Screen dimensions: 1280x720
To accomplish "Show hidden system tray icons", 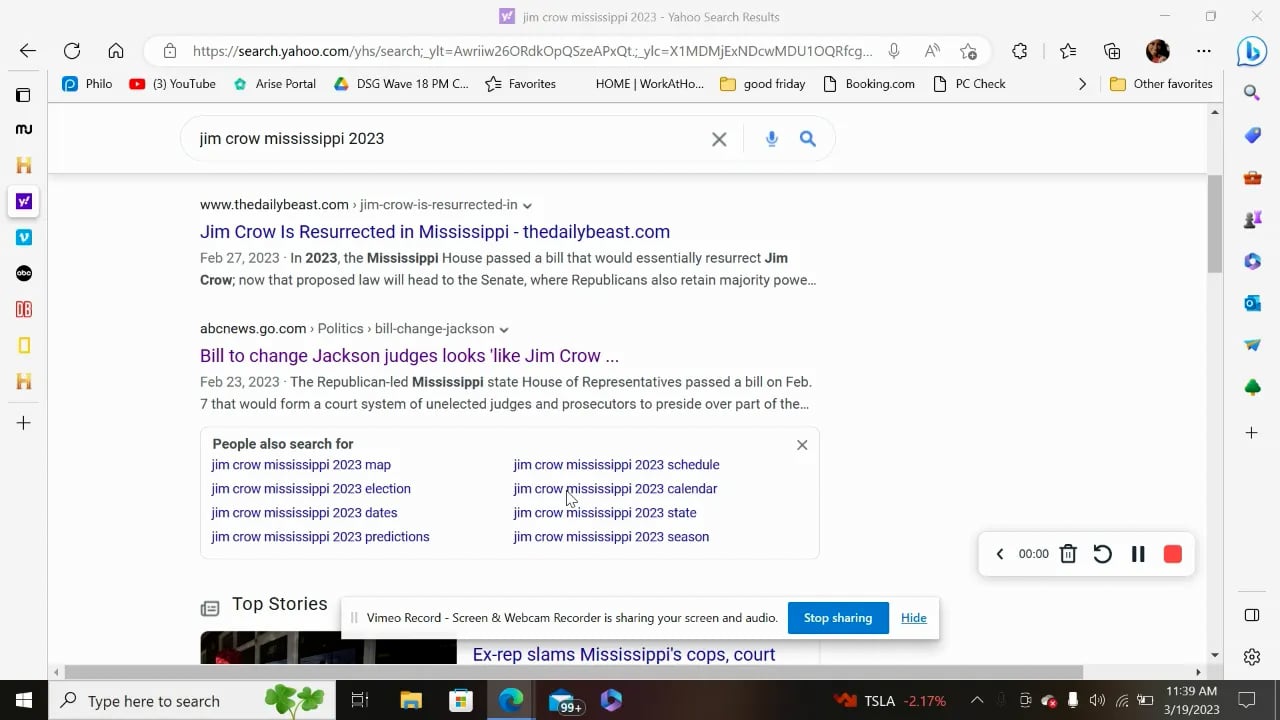I will tap(977, 701).
